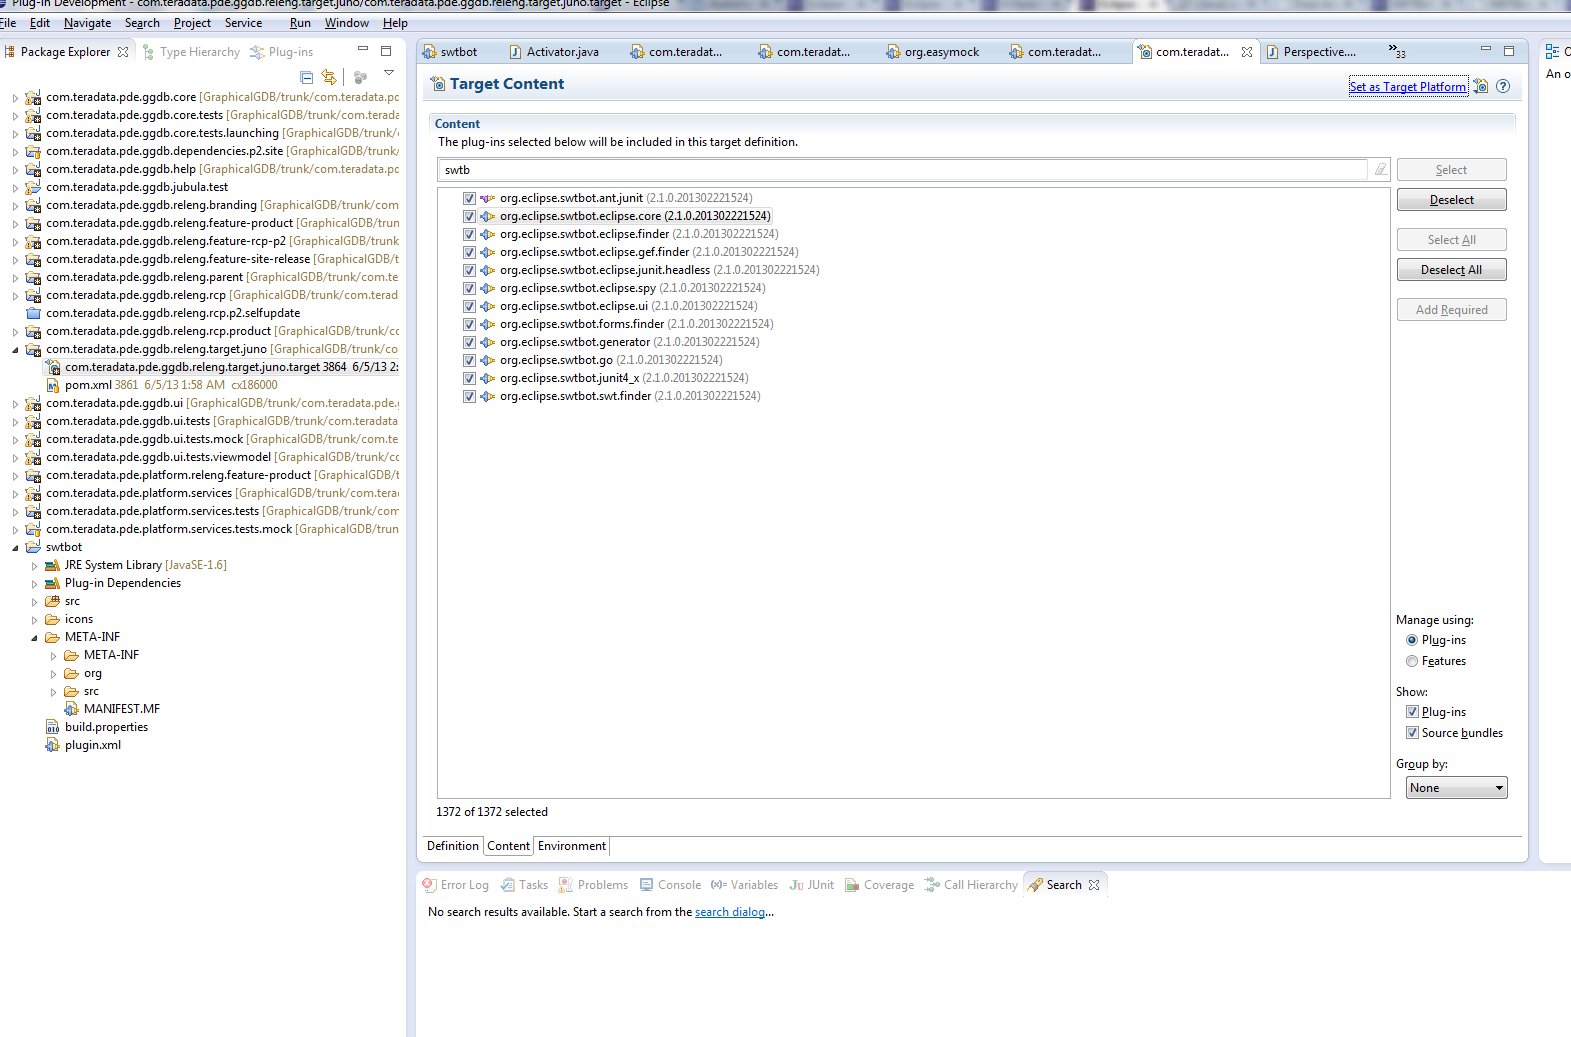Toggle Link with Editor icon in Package Explorer
The height and width of the screenshot is (1037, 1571).
pyautogui.click(x=329, y=77)
